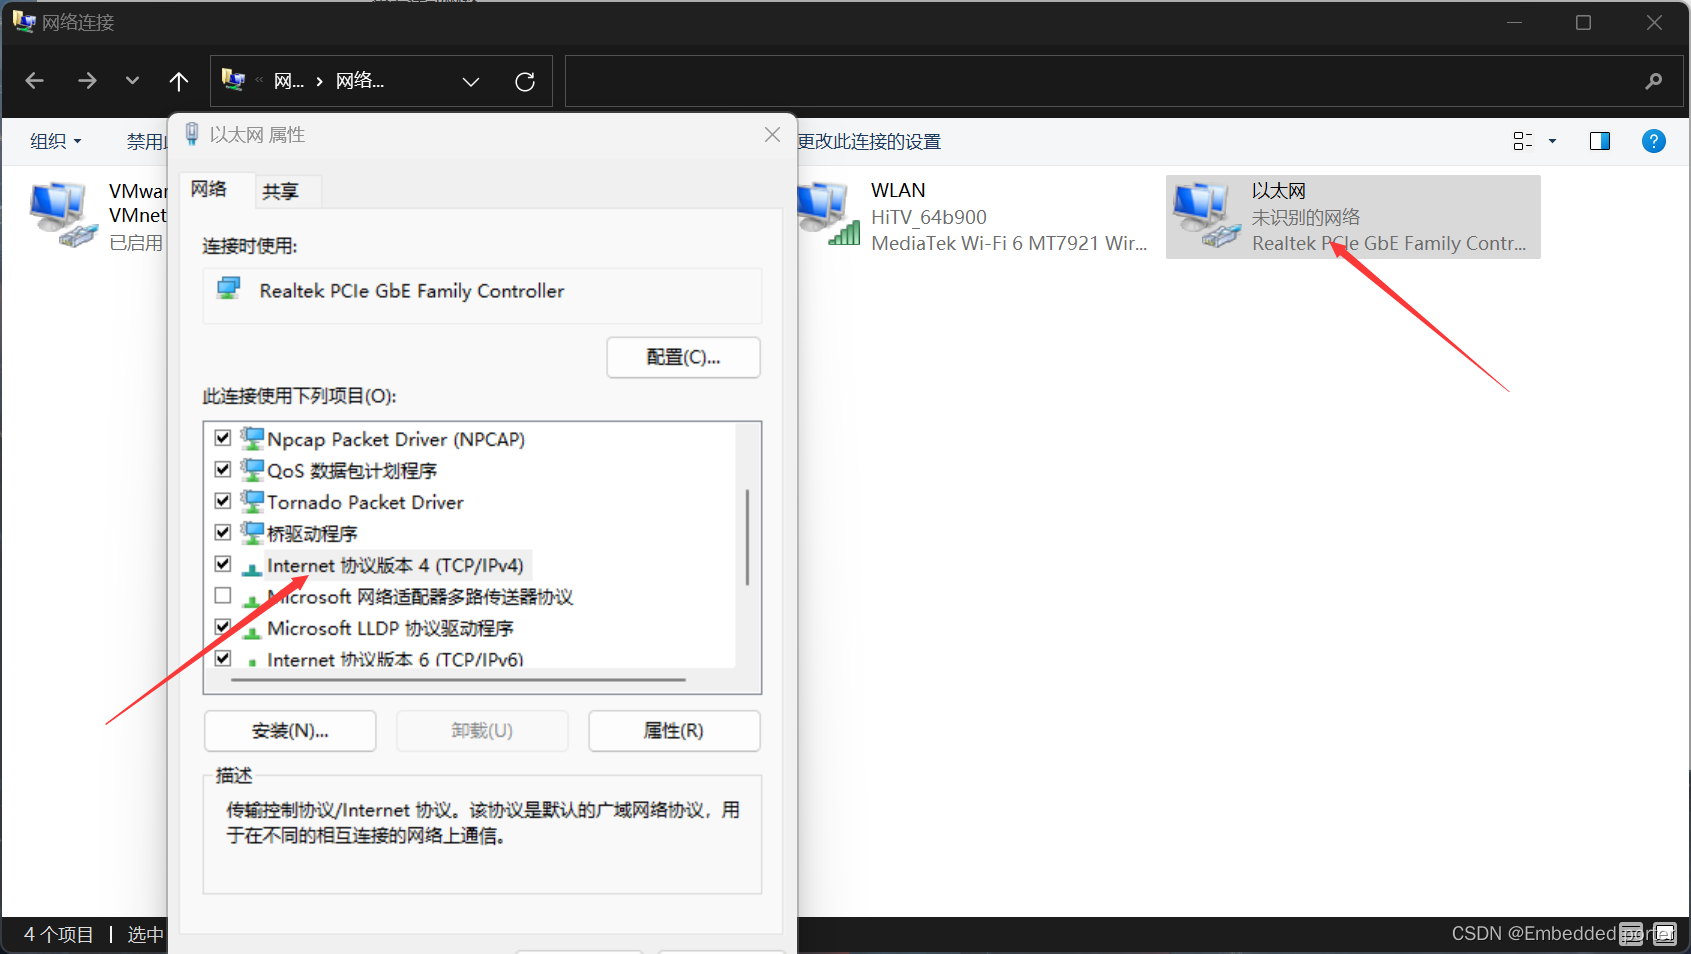Open recent locations dropdown chevron
The height and width of the screenshot is (954, 1691).
coord(132,81)
